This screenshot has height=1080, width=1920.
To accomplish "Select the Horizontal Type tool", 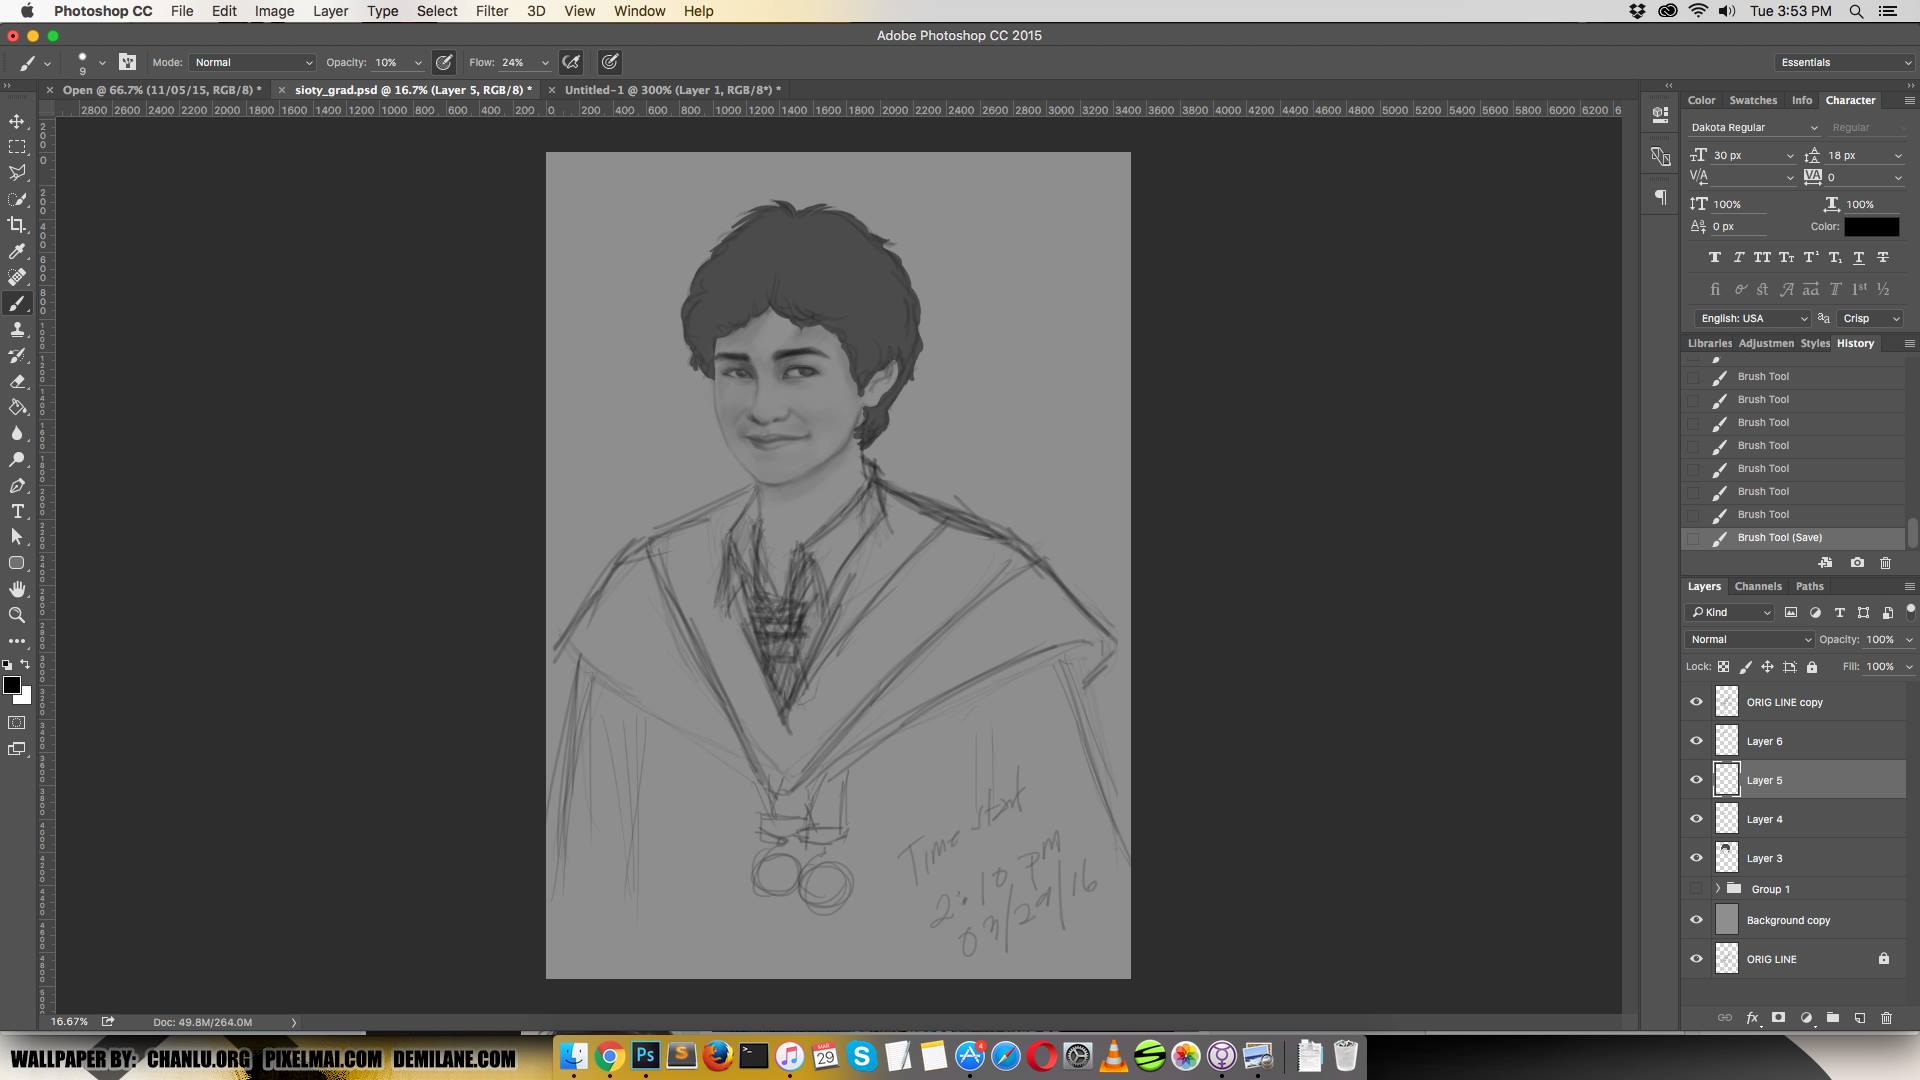I will tap(17, 511).
